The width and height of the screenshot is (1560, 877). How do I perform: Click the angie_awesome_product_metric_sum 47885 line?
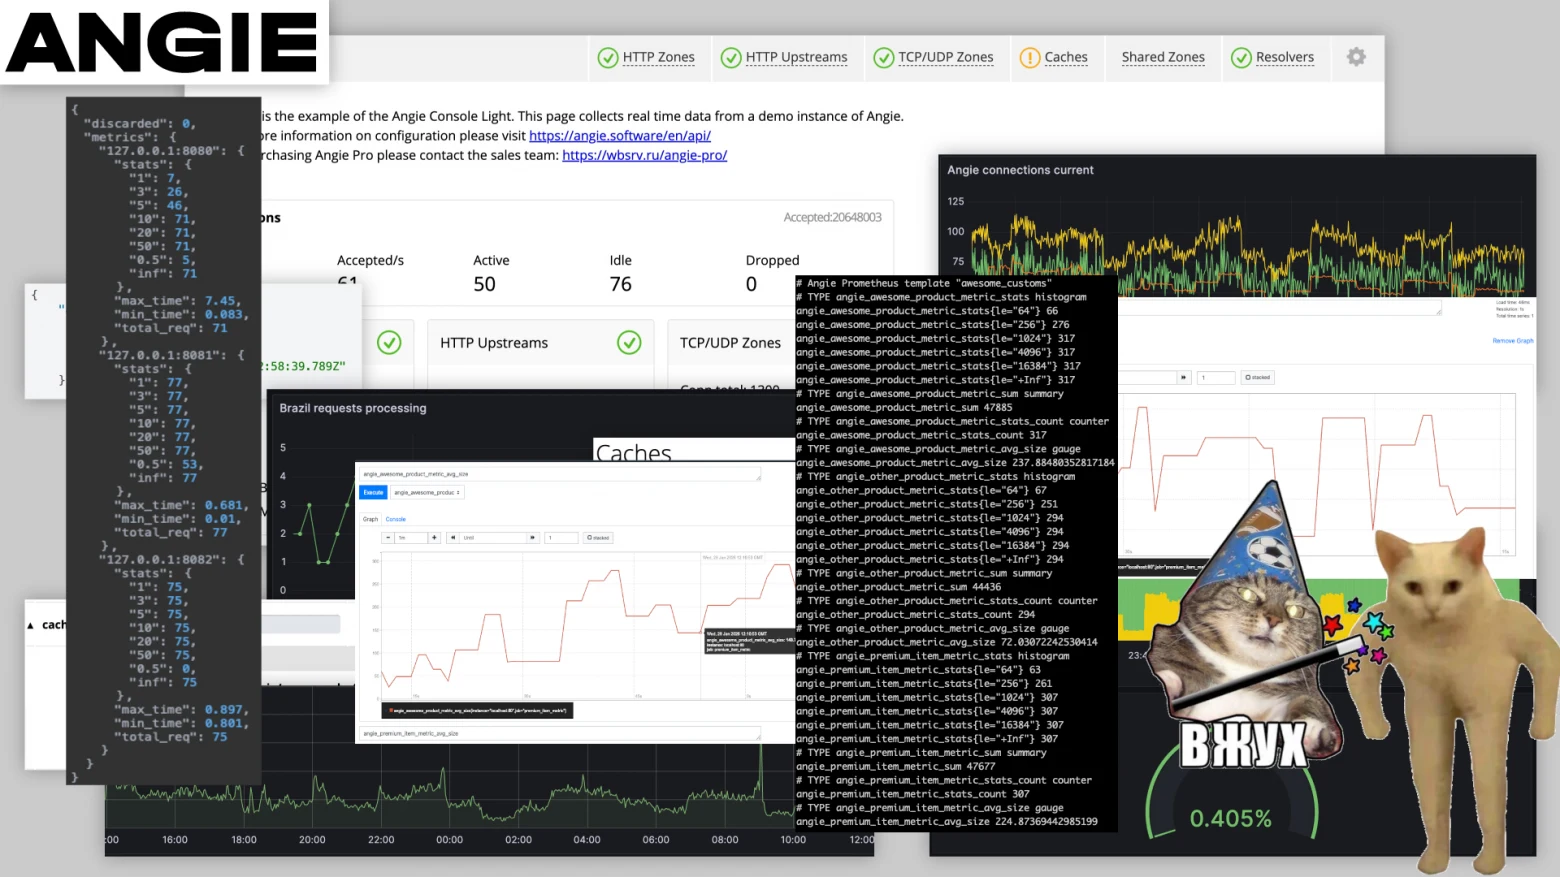904,407
